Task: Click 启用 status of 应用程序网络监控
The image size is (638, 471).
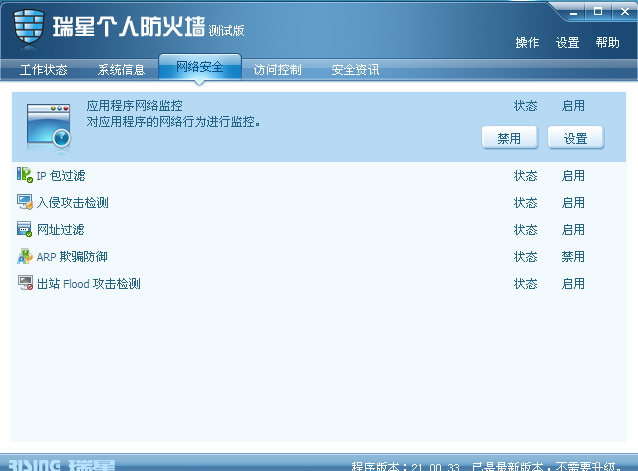Action: pos(573,106)
